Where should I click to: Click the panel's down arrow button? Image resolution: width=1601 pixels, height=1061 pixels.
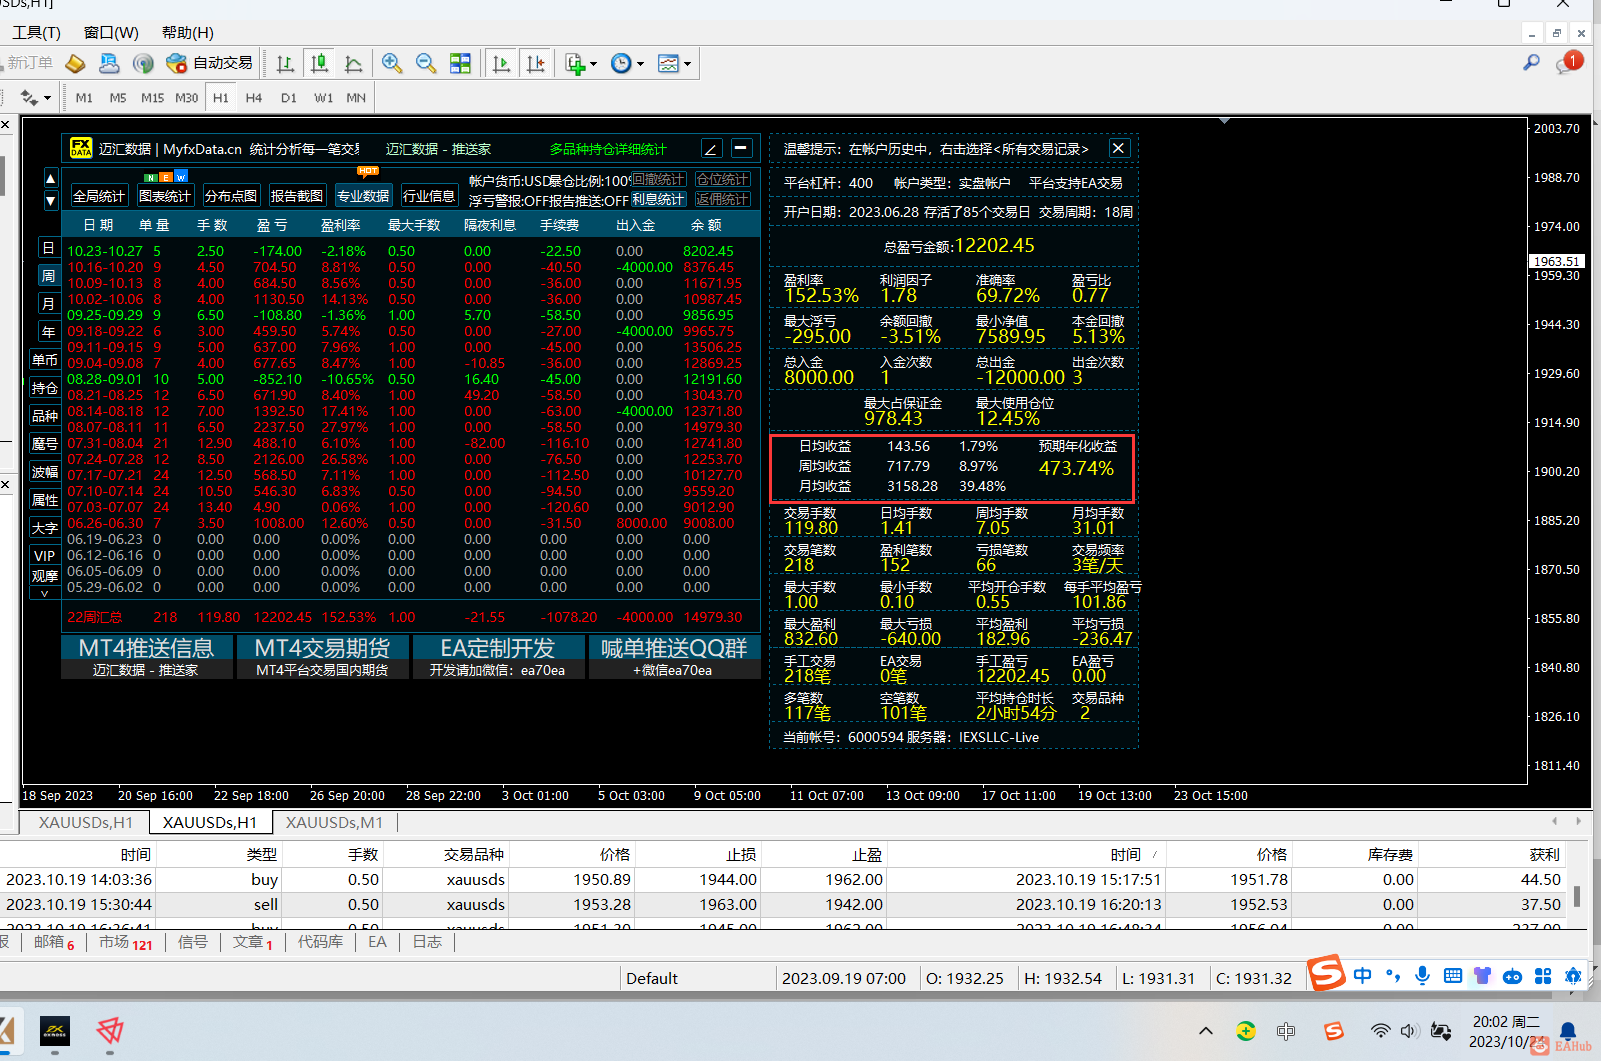point(51,200)
